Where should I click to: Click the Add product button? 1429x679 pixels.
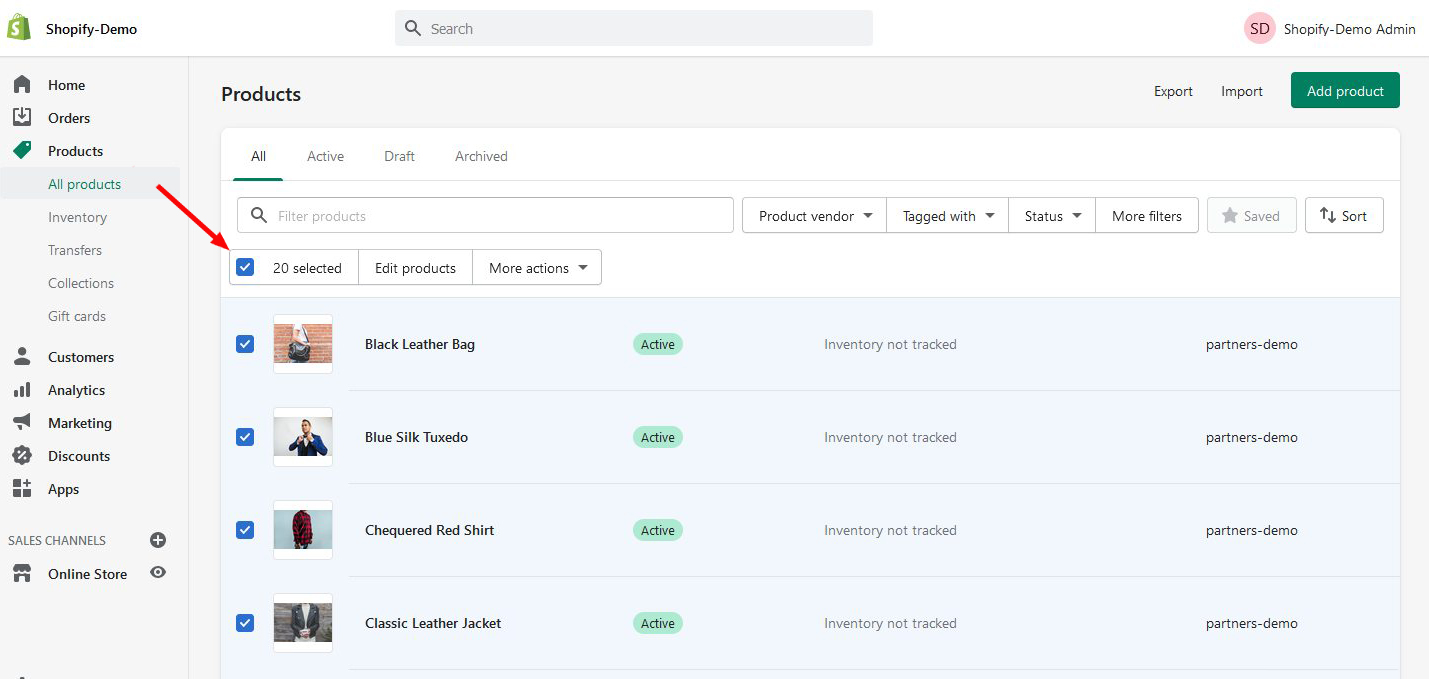pos(1345,91)
